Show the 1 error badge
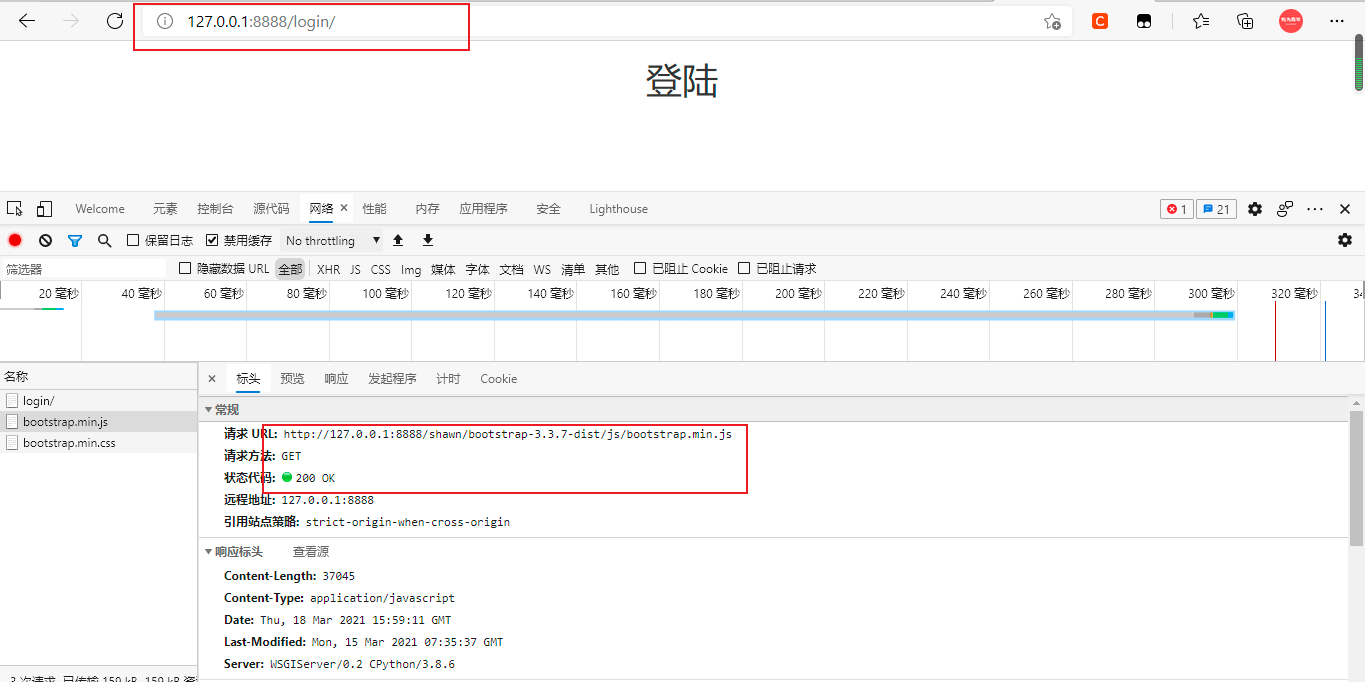This screenshot has height=682, width=1365. click(1177, 209)
